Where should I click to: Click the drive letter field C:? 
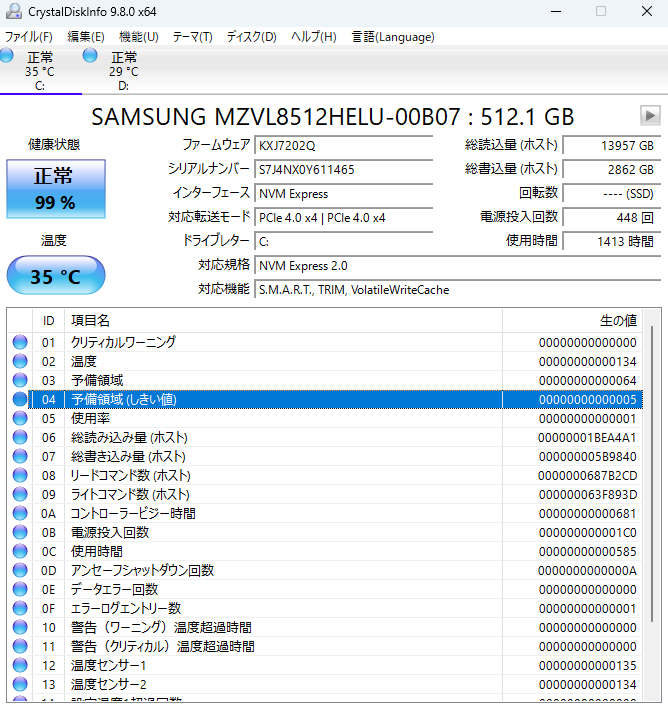click(343, 242)
